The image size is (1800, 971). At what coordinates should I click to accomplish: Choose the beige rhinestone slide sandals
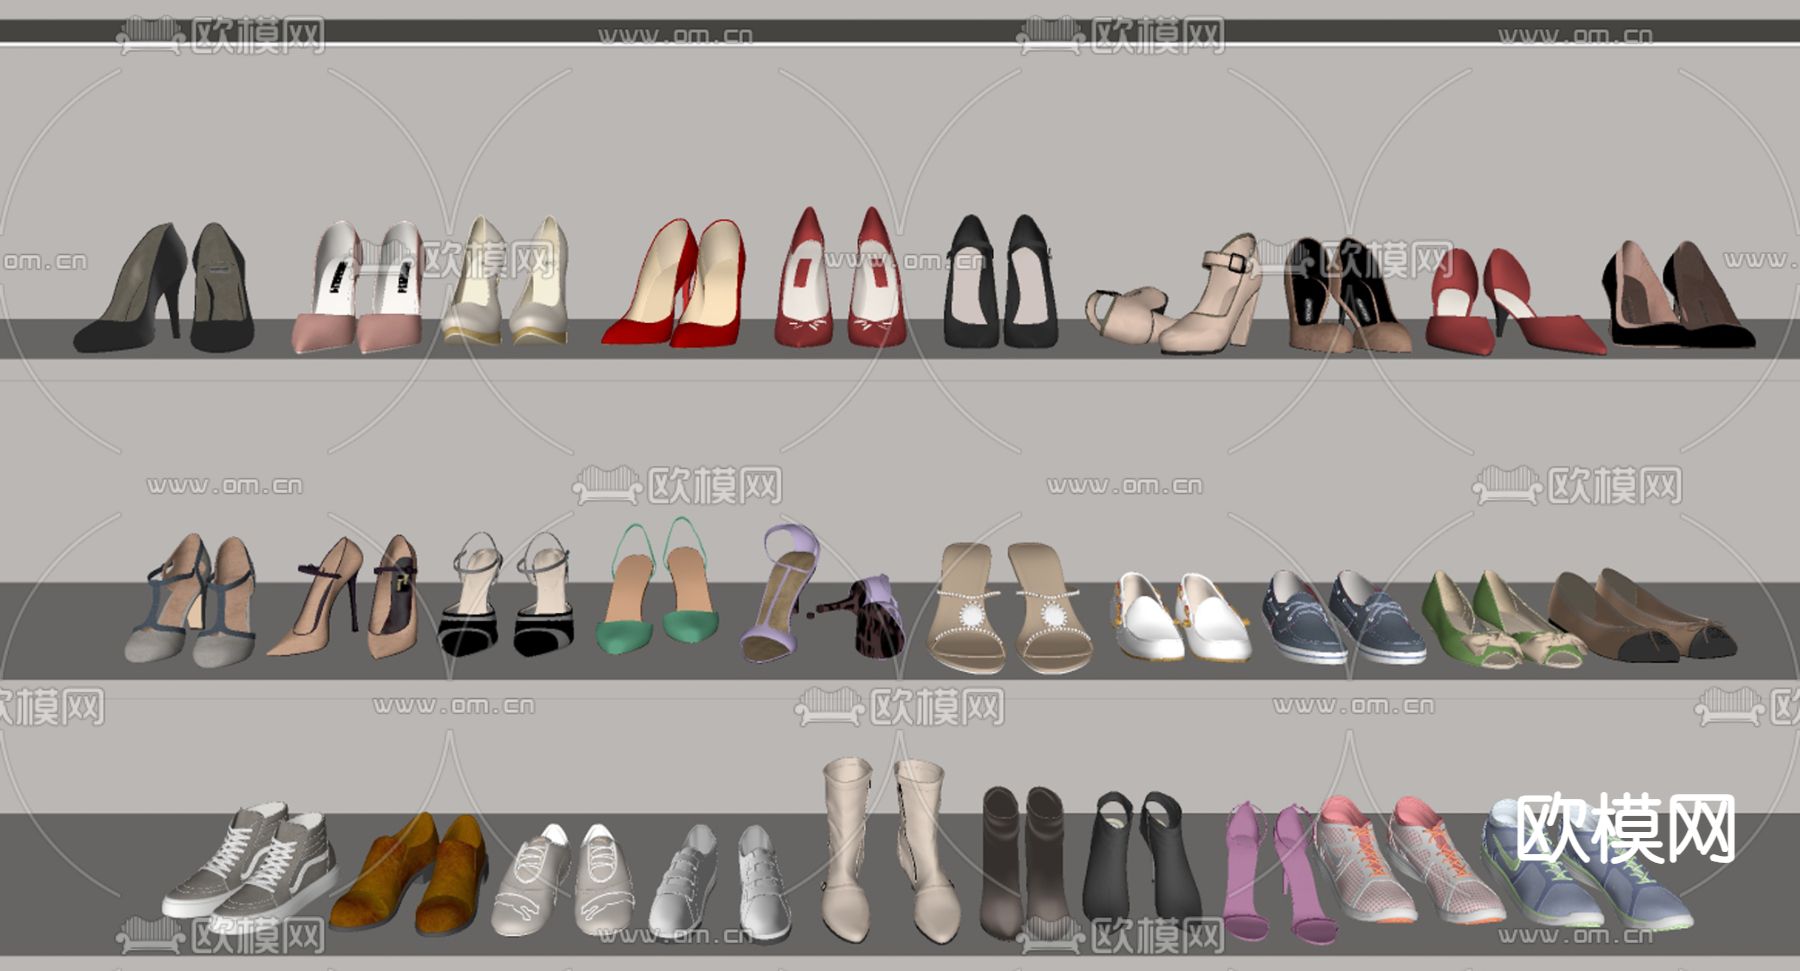click(x=1010, y=607)
